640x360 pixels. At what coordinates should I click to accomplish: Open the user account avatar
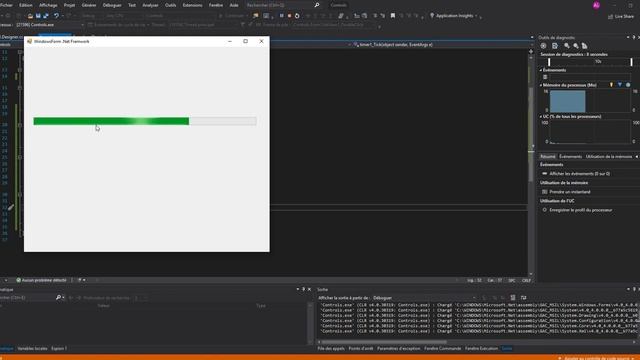coord(596,5)
